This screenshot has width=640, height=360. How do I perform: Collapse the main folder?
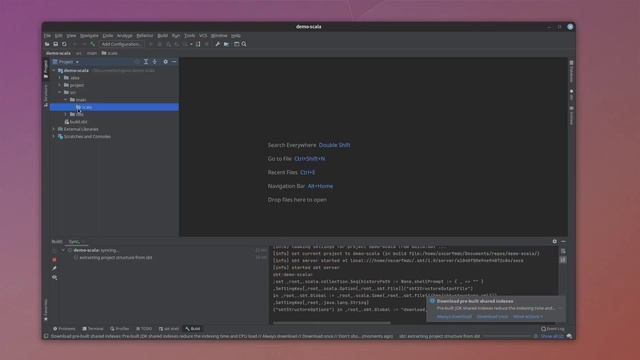[65, 100]
